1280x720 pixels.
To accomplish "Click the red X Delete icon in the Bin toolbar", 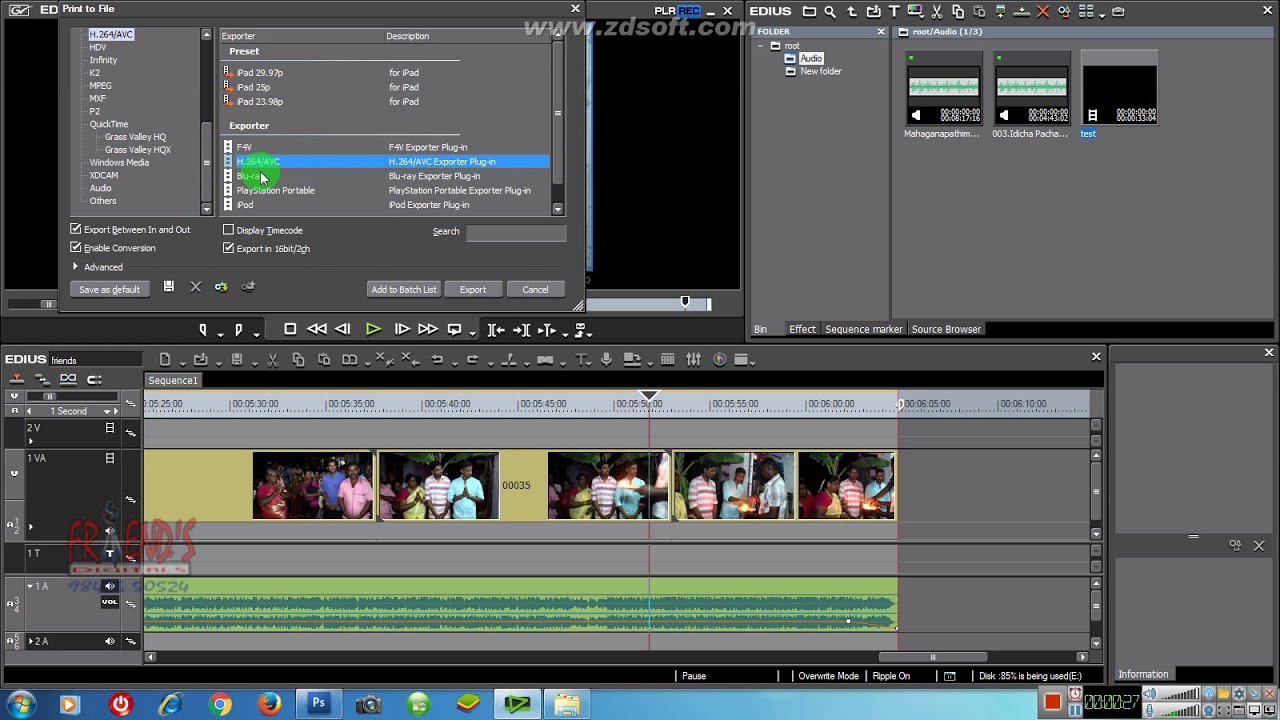I will pyautogui.click(x=1043, y=12).
